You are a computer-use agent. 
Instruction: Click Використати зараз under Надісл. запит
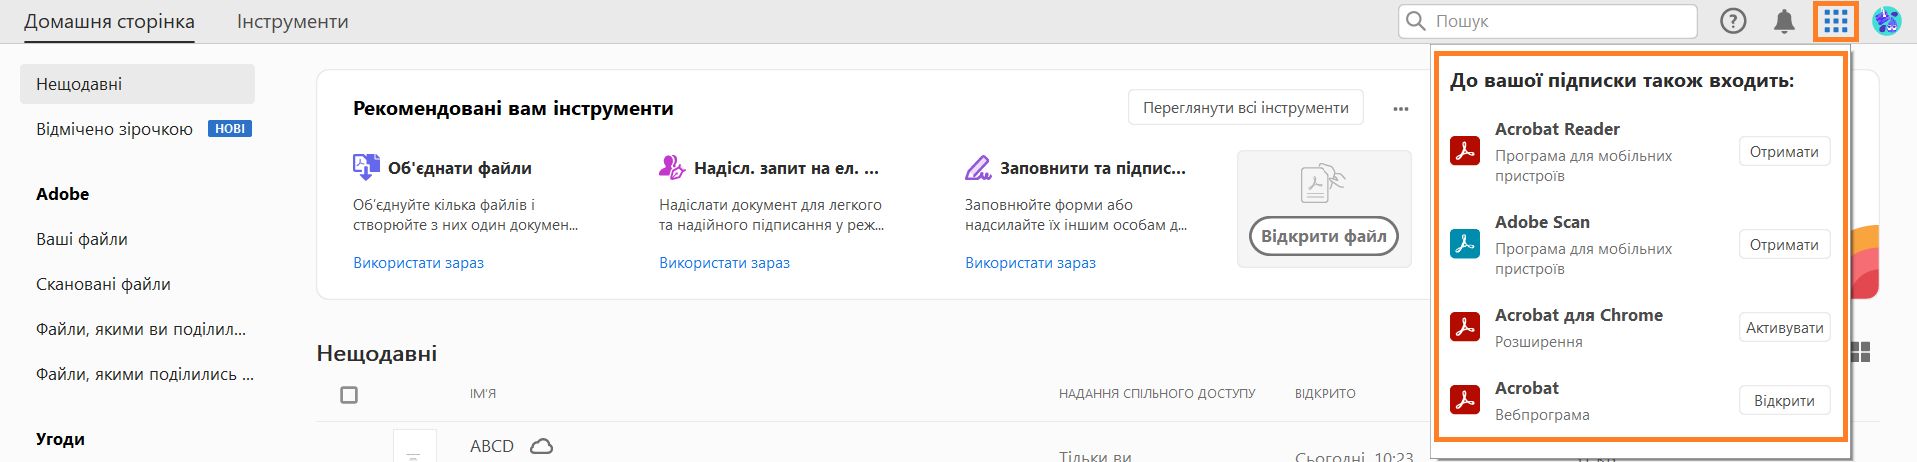pyautogui.click(x=724, y=263)
